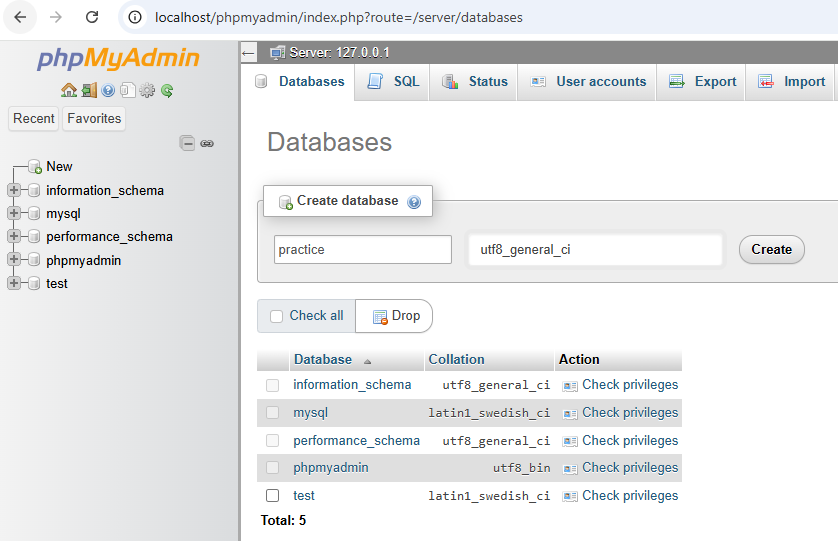Open the SQL tab

click(393, 82)
